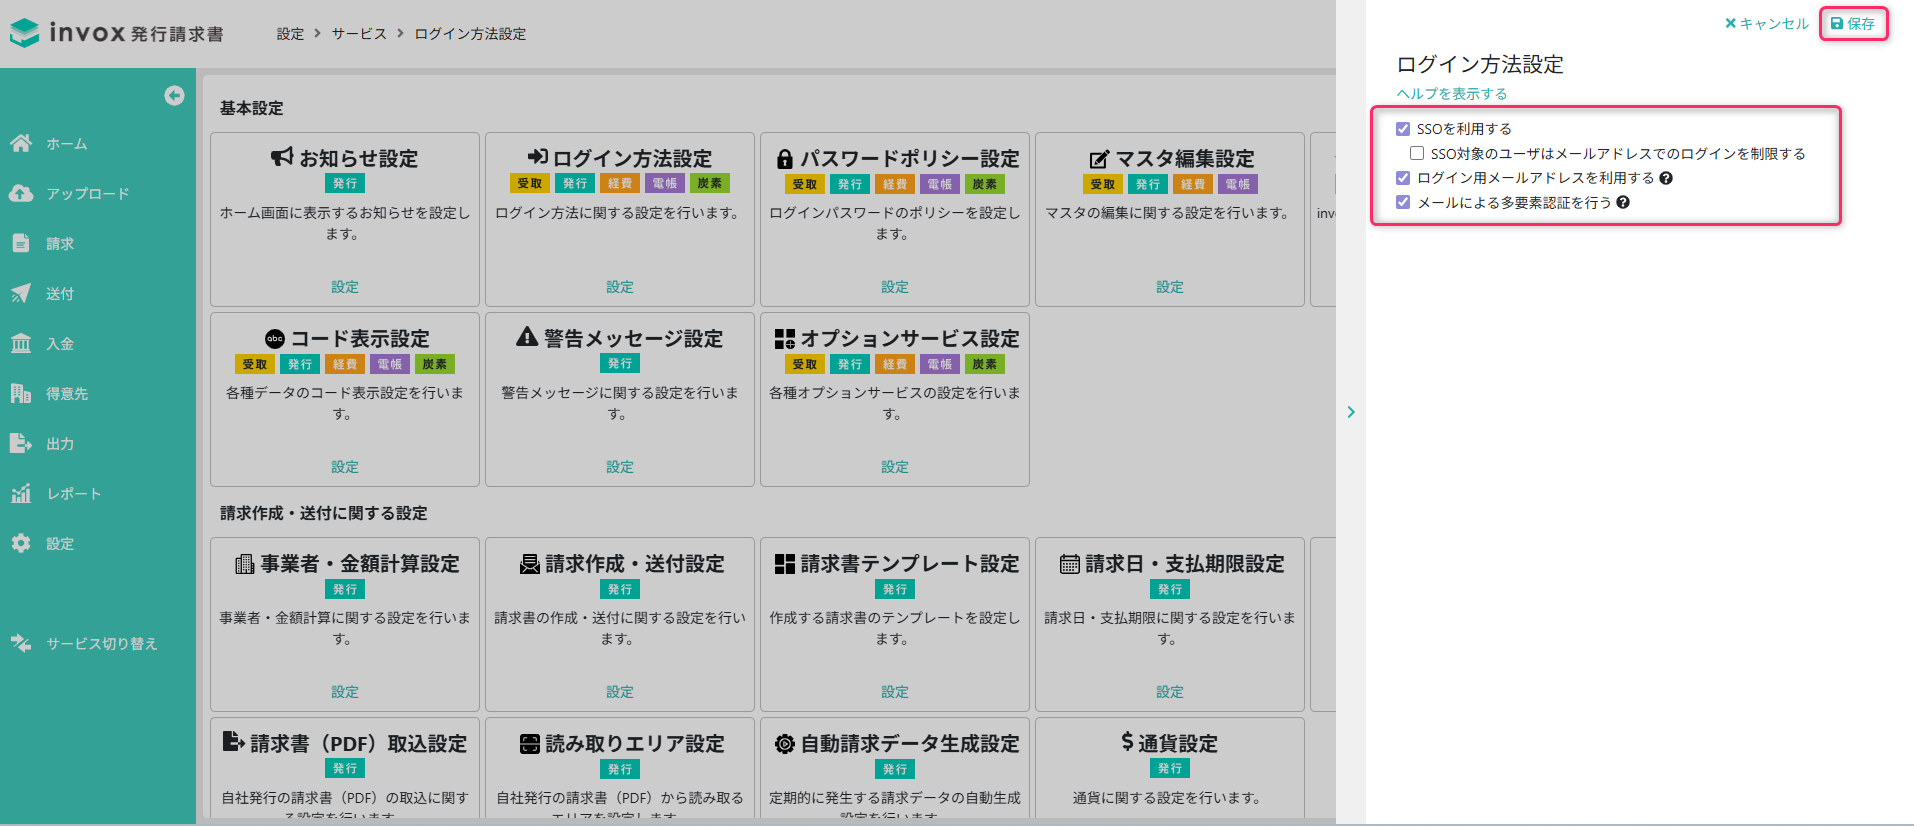
Task: Click the Settings gear icon in sidebar
Action: pyautogui.click(x=21, y=543)
